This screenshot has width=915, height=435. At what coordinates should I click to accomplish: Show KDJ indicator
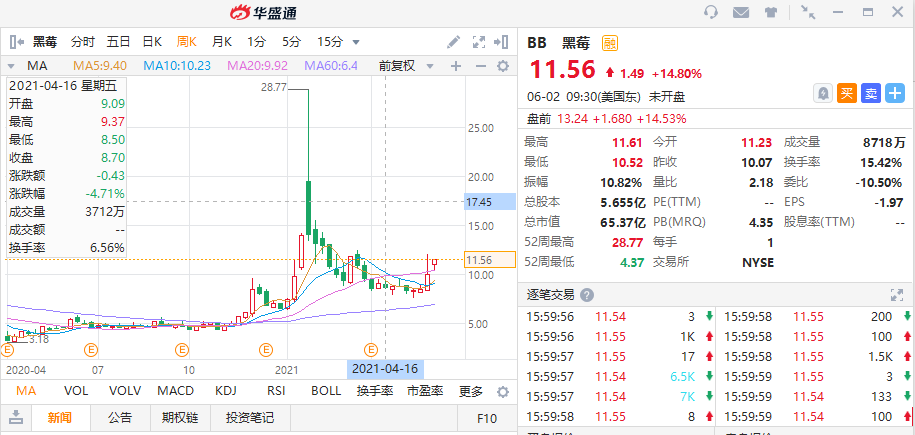click(x=228, y=391)
